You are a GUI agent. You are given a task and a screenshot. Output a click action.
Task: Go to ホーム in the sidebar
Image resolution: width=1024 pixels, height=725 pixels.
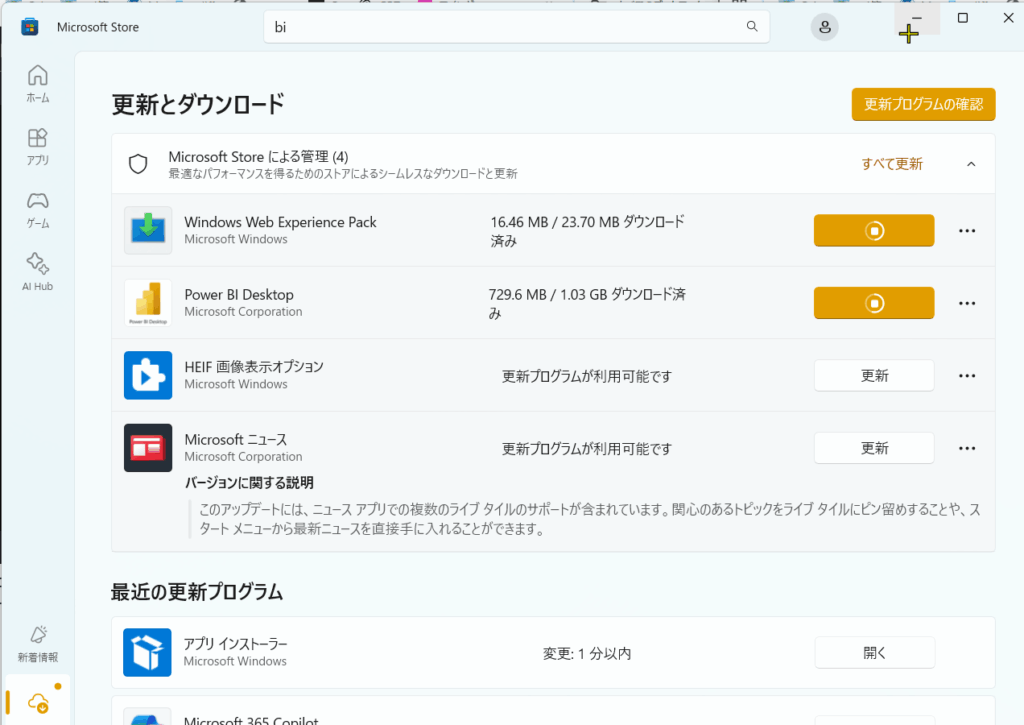pyautogui.click(x=37, y=84)
